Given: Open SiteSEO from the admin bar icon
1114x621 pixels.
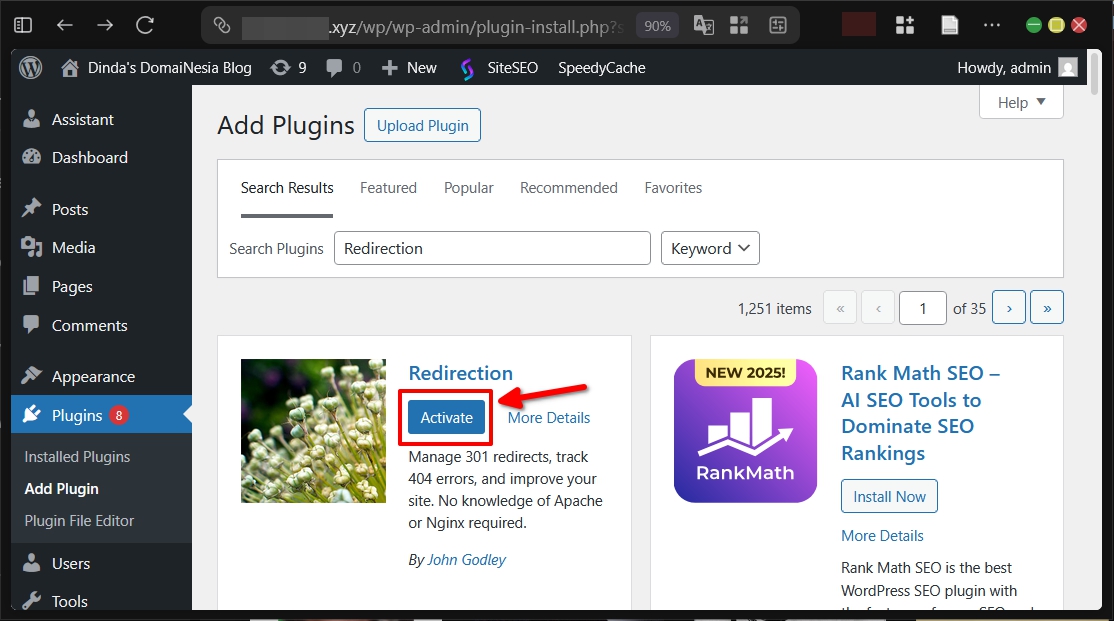Looking at the screenshot, I should [x=466, y=68].
